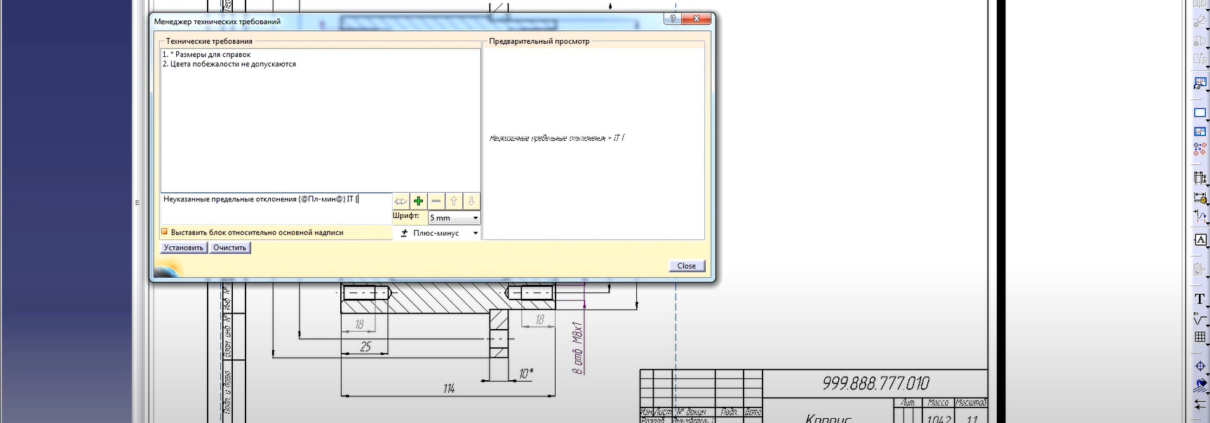This screenshot has height=423, width=1210.
Task: Open the "Шрифт" 5 mm font size dropdown
Action: pyautogui.click(x=455, y=217)
